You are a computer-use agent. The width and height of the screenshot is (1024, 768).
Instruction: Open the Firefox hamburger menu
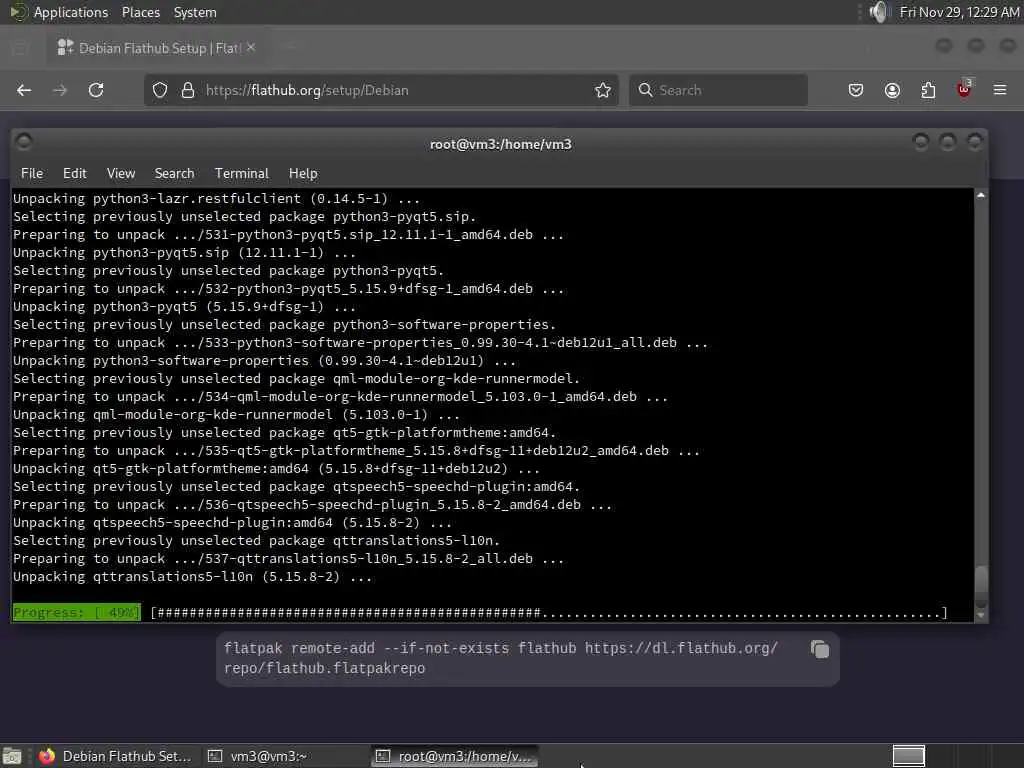(1000, 90)
